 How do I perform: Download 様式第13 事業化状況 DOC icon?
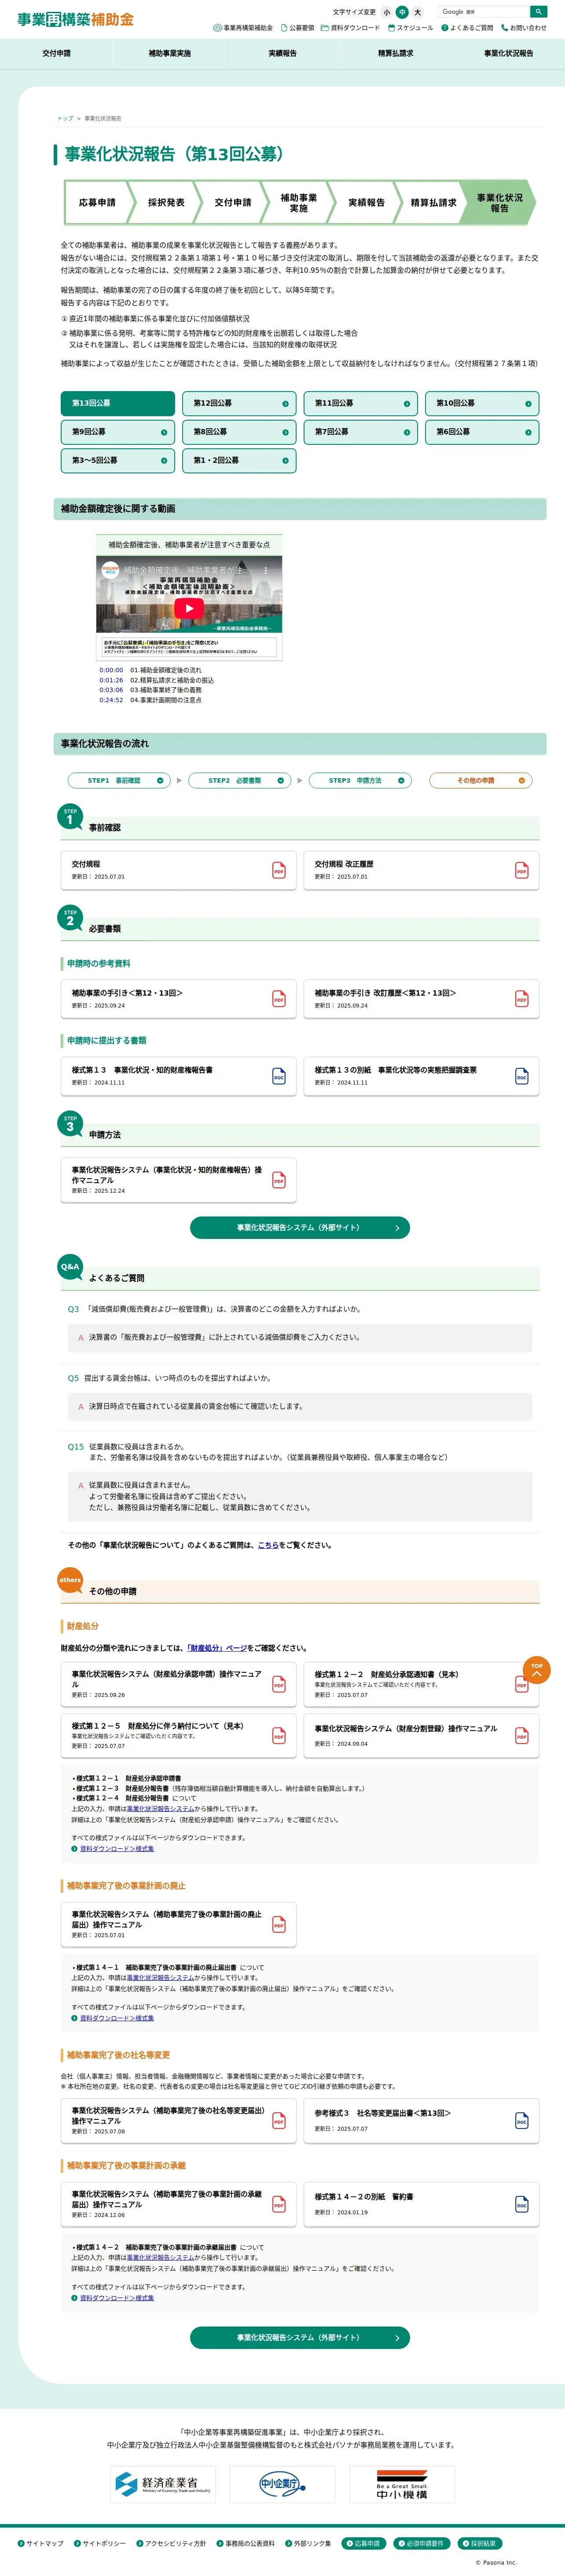tap(279, 1076)
